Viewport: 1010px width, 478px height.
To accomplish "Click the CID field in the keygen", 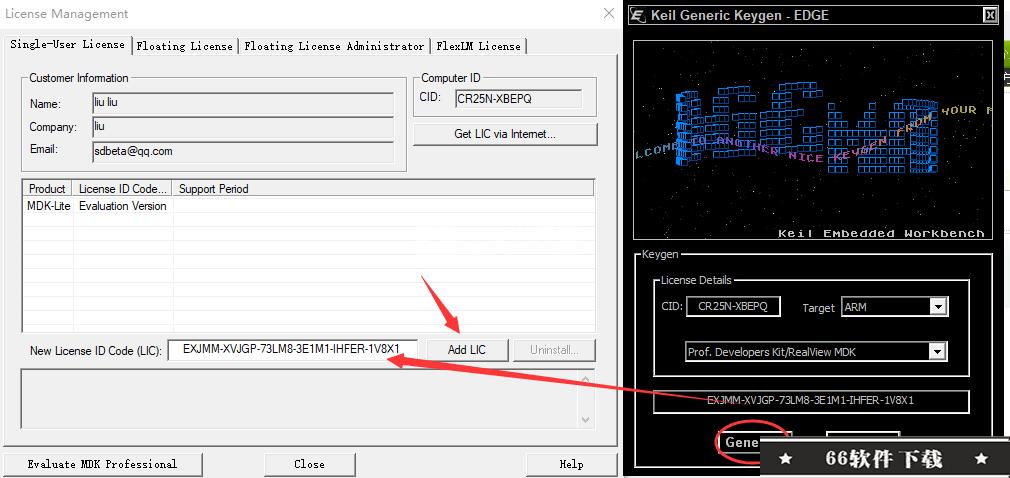I will tap(733, 307).
